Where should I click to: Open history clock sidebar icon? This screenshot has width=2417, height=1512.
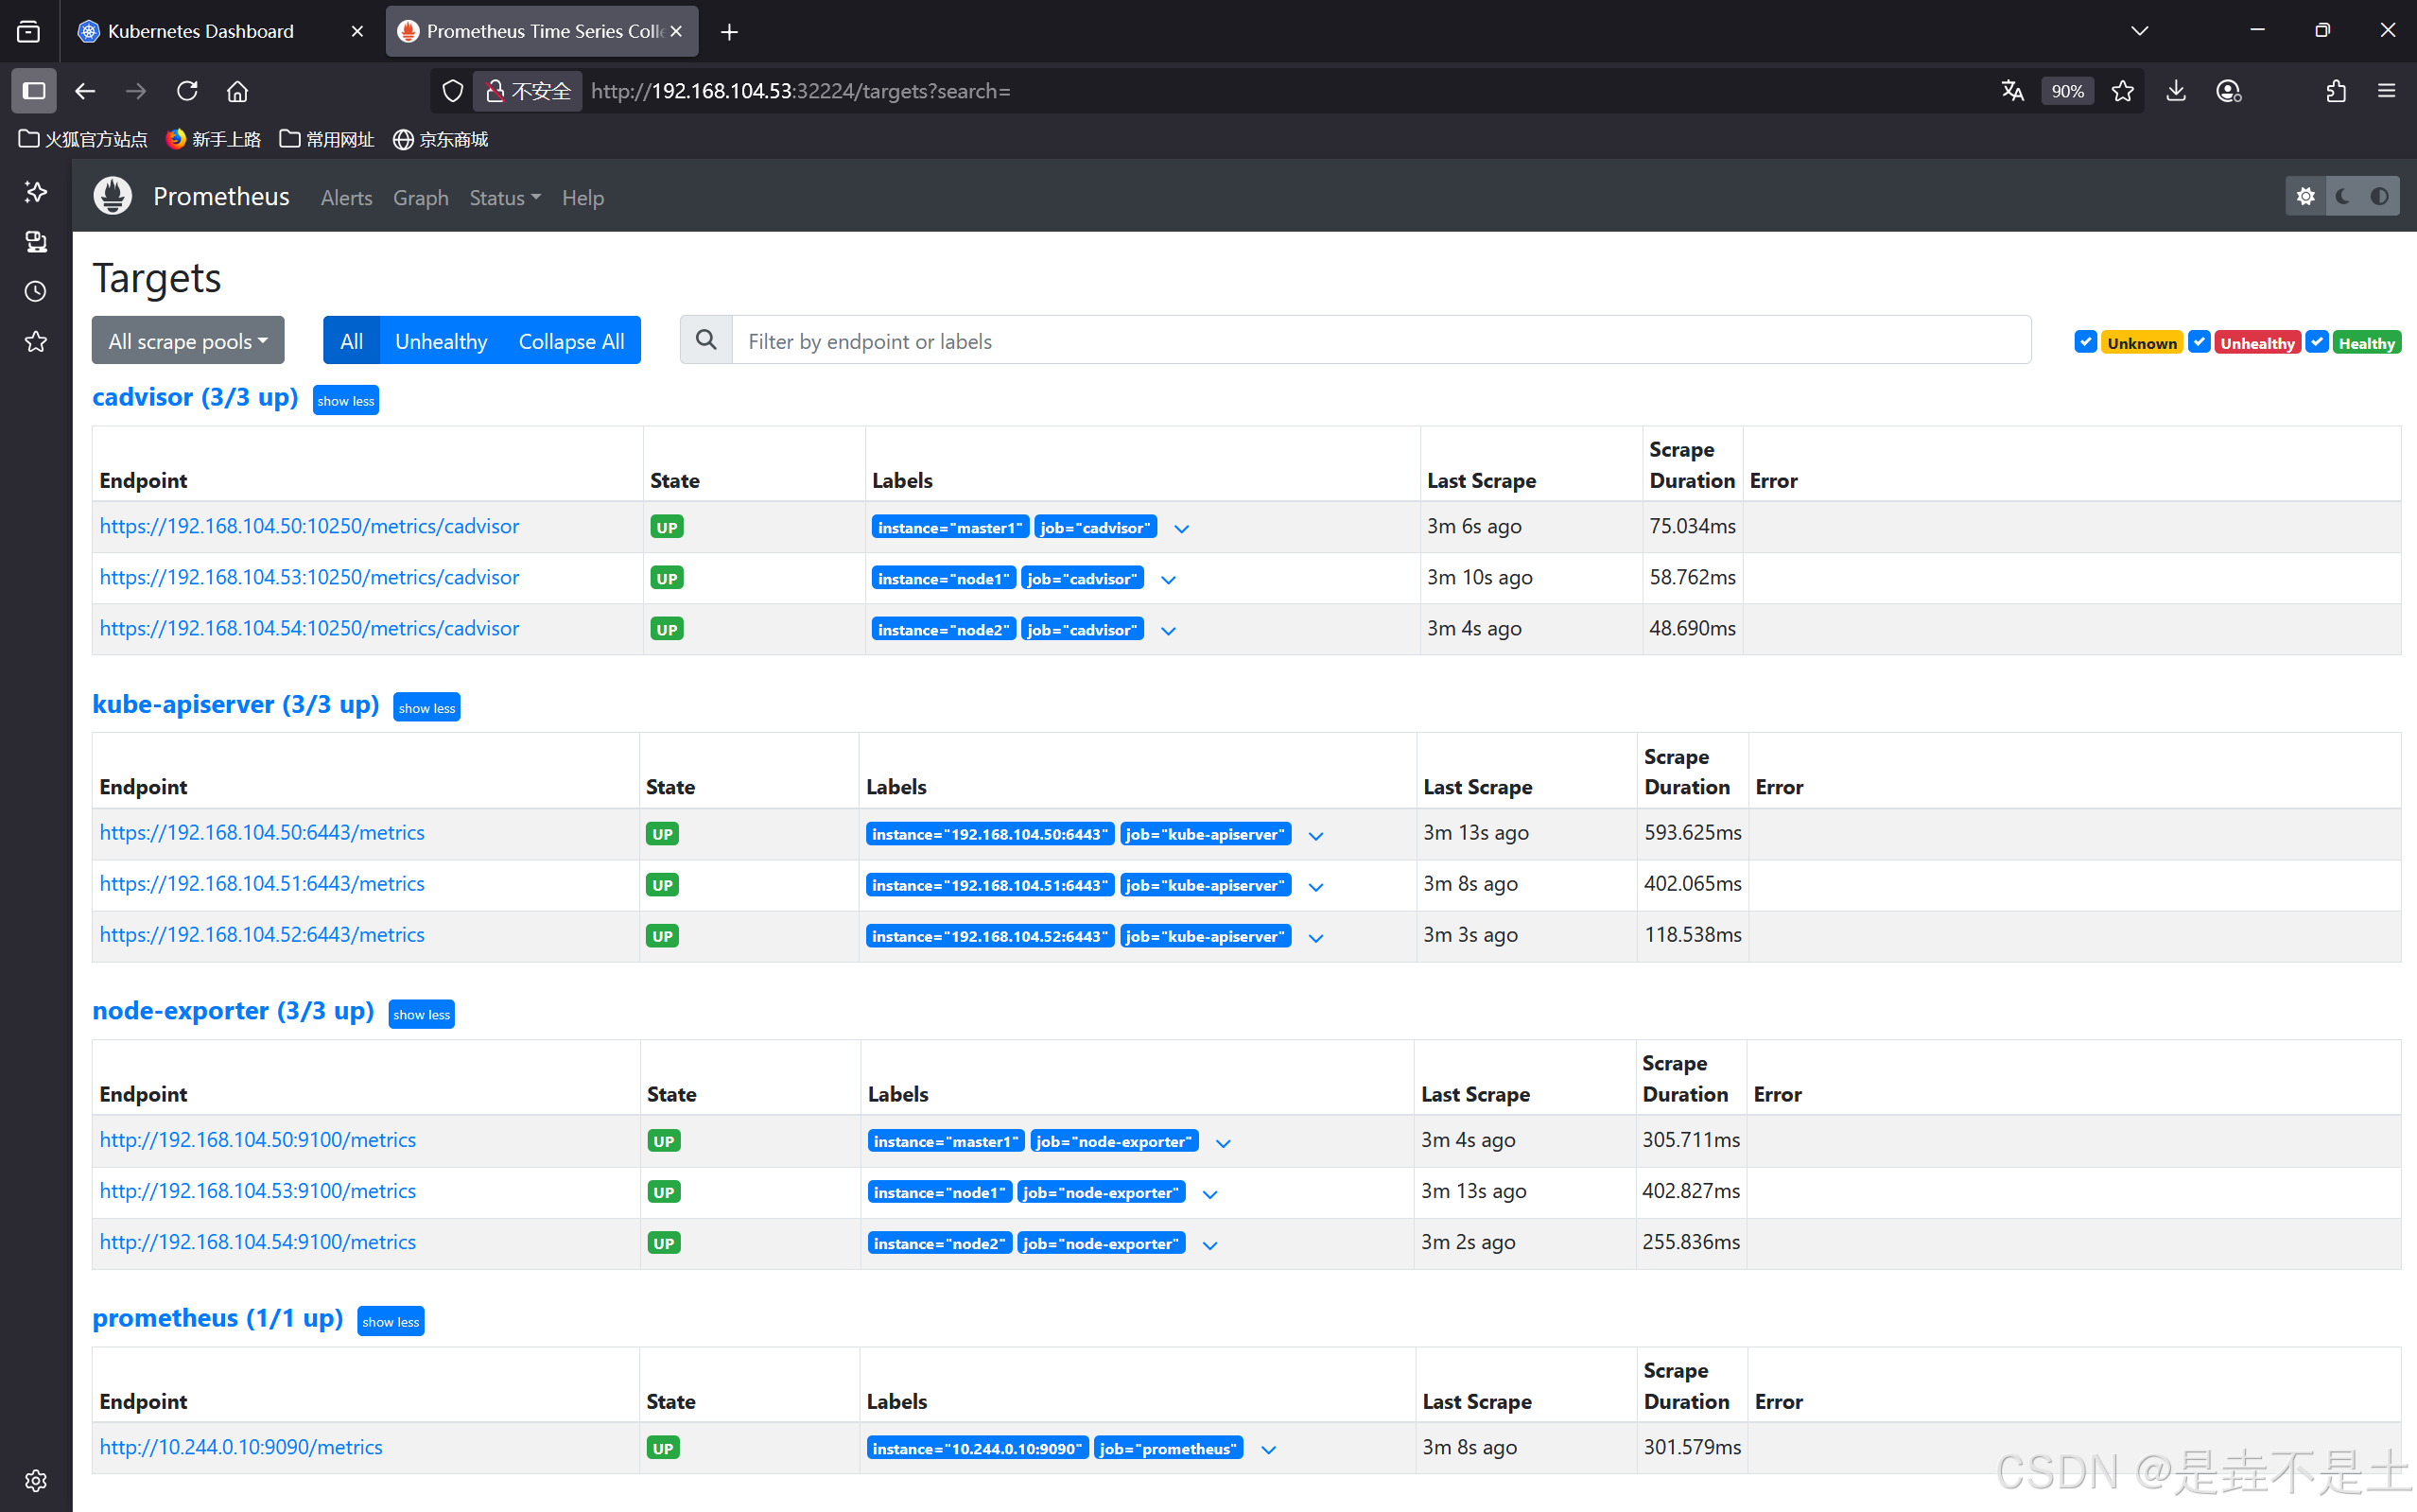(36, 291)
